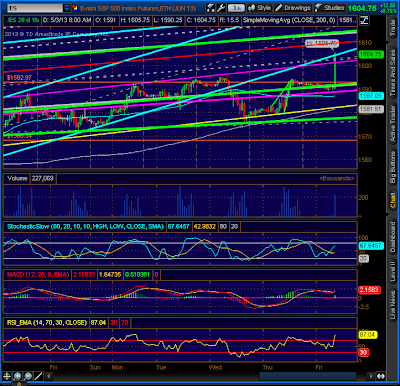Click the horizontal time scrollbar thumb
Image resolution: width=400 pixels, height=386 pixels.
(x=307, y=376)
